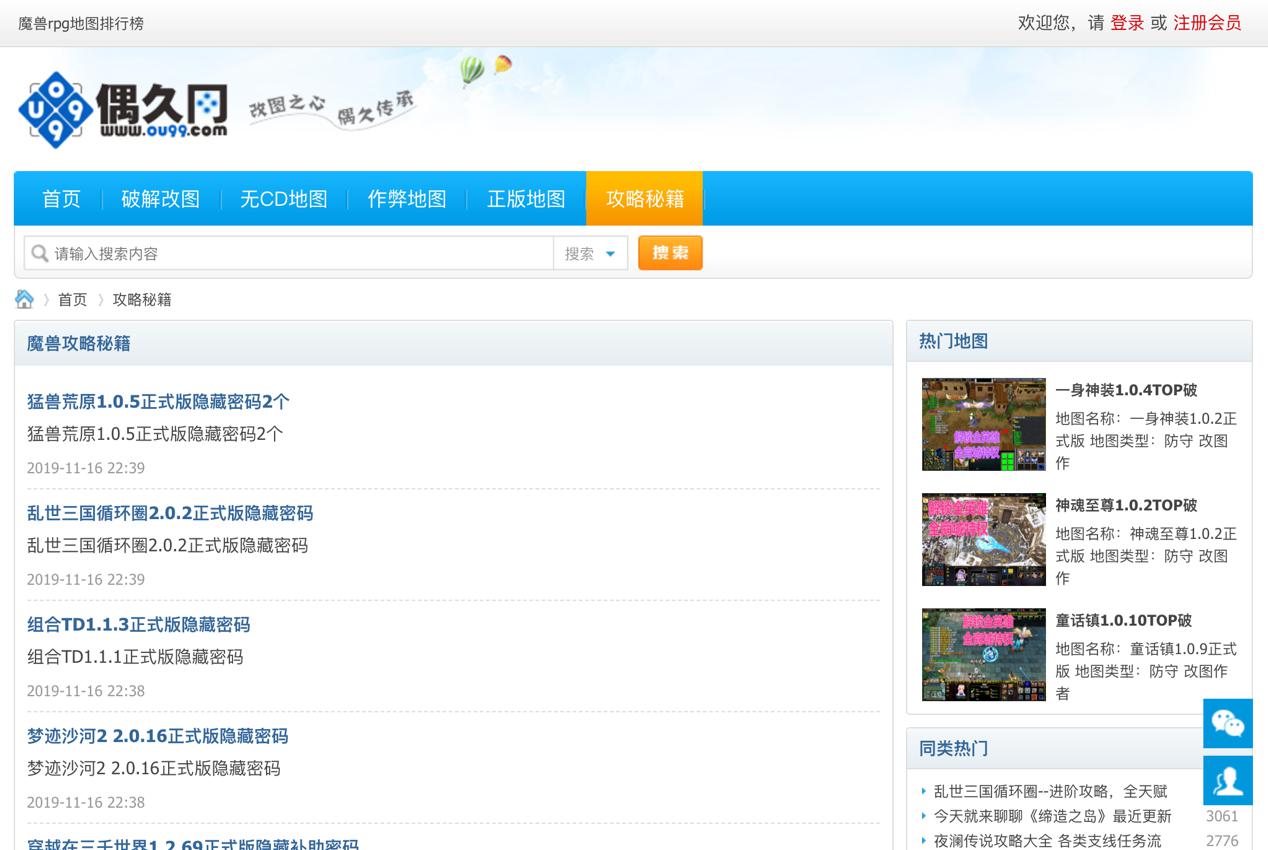The image size is (1268, 850).
Task: Click the magnifier icon in search box
Action: click(x=40, y=253)
